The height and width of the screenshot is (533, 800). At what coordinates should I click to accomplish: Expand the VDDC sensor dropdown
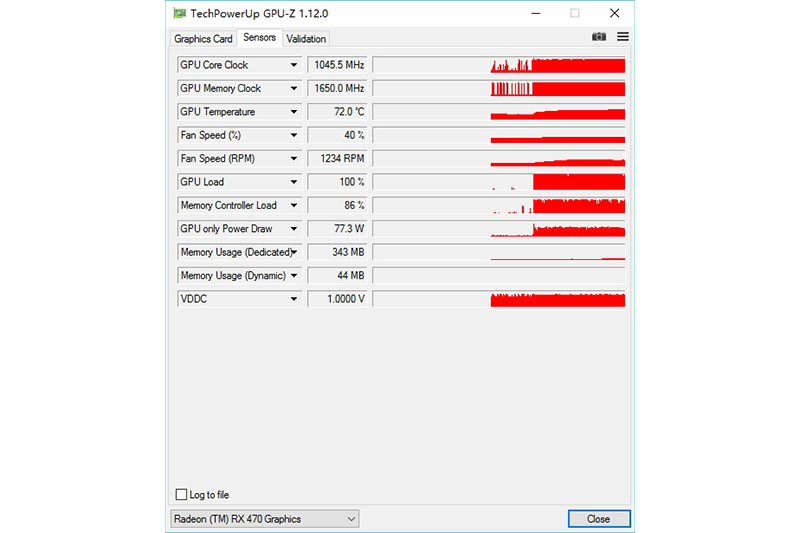click(294, 299)
